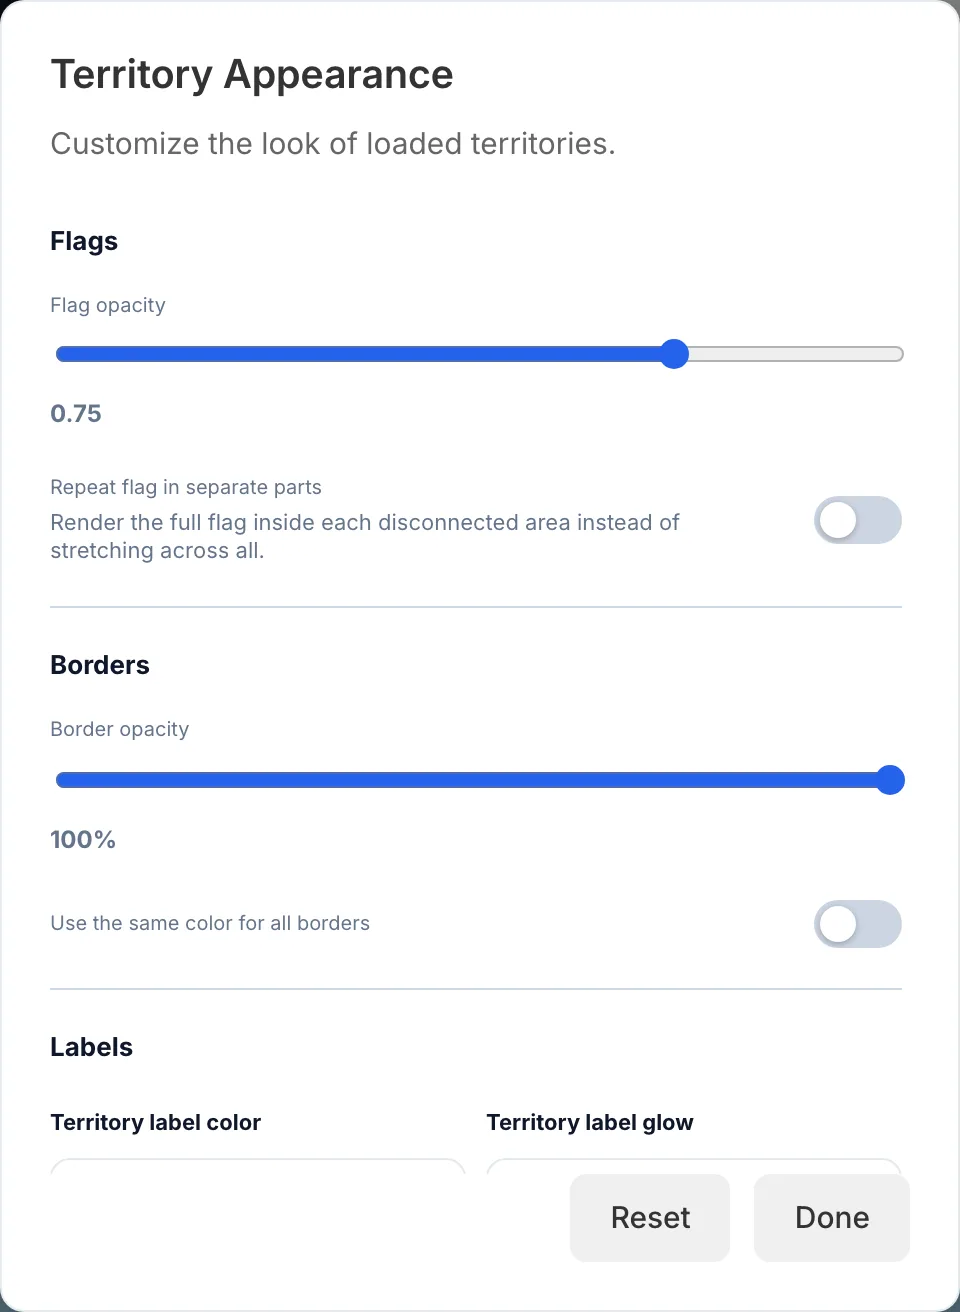The width and height of the screenshot is (960, 1312).
Task: Open the Territory label color field
Action: click(258, 1166)
